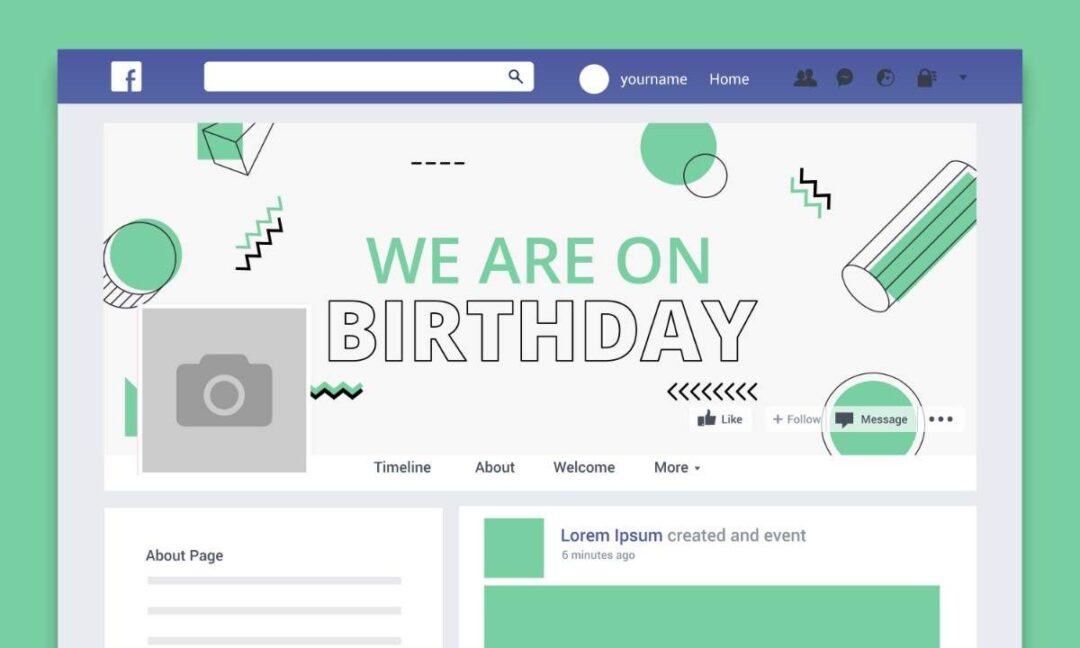Click the search magnifier icon
Viewport: 1080px width, 648px height.
click(515, 76)
